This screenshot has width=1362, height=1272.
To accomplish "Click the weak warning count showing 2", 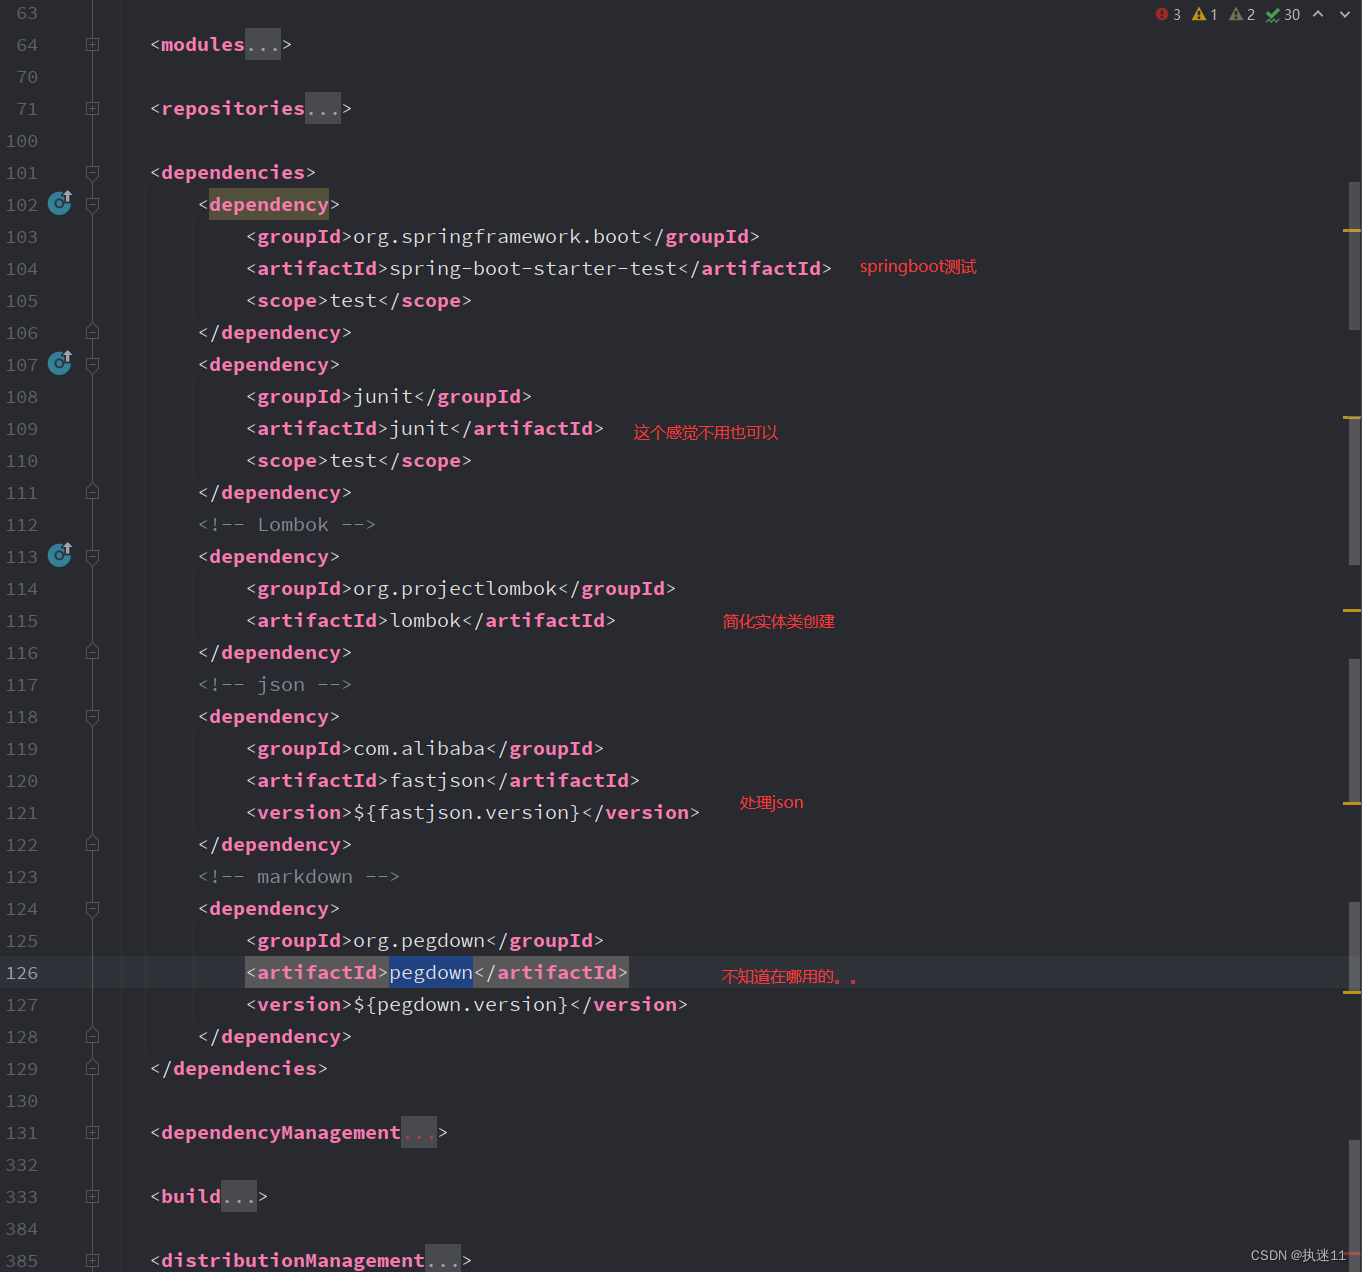I will pyautogui.click(x=1242, y=14).
